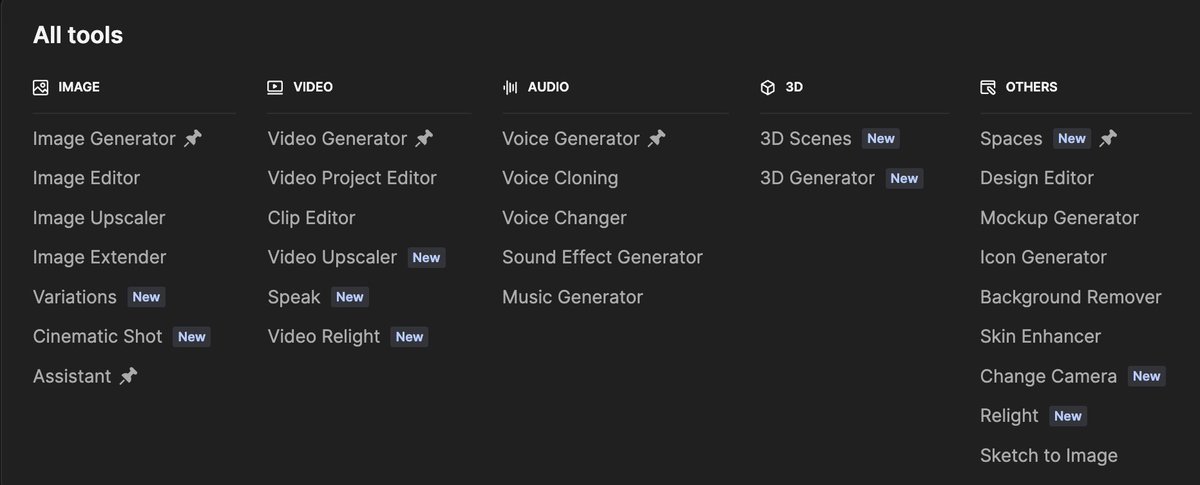Screen dimensions: 1200x485
Task: Click the New badge beside 3D Scenes
Action: (x=881, y=139)
